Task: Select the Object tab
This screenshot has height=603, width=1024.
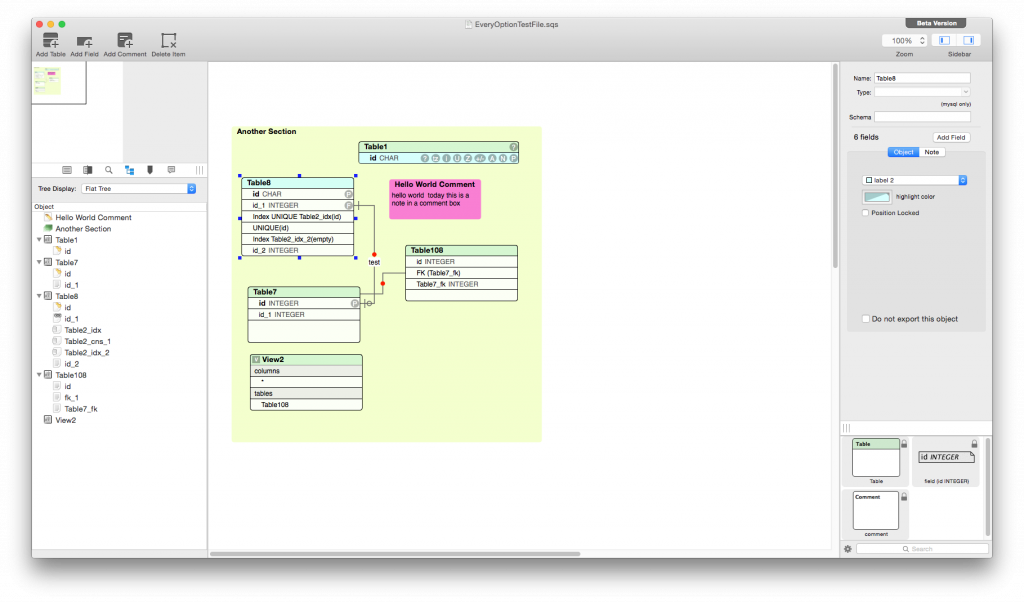Action: point(903,152)
